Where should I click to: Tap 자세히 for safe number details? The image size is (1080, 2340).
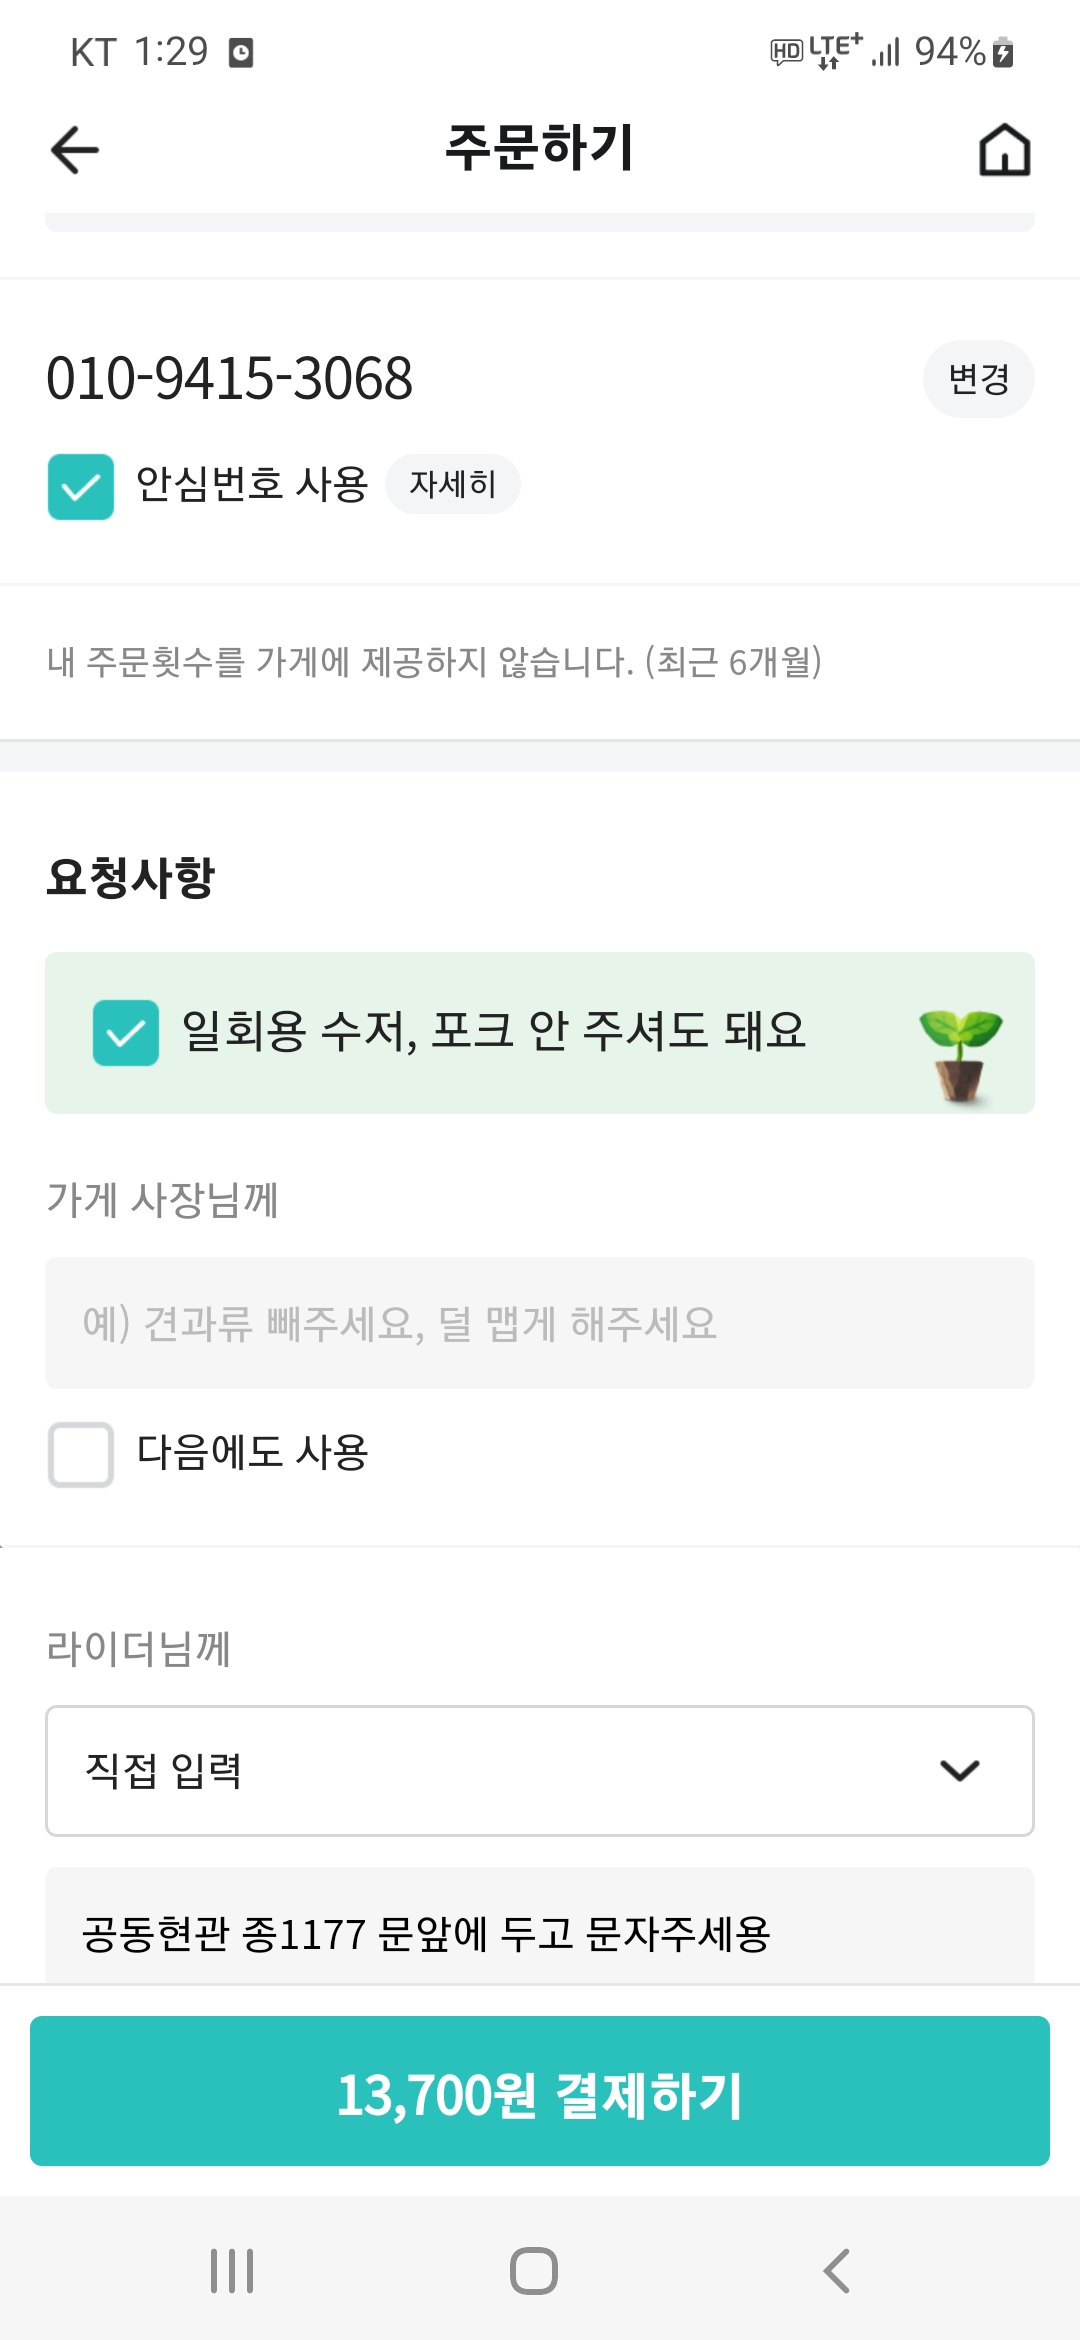click(x=452, y=485)
